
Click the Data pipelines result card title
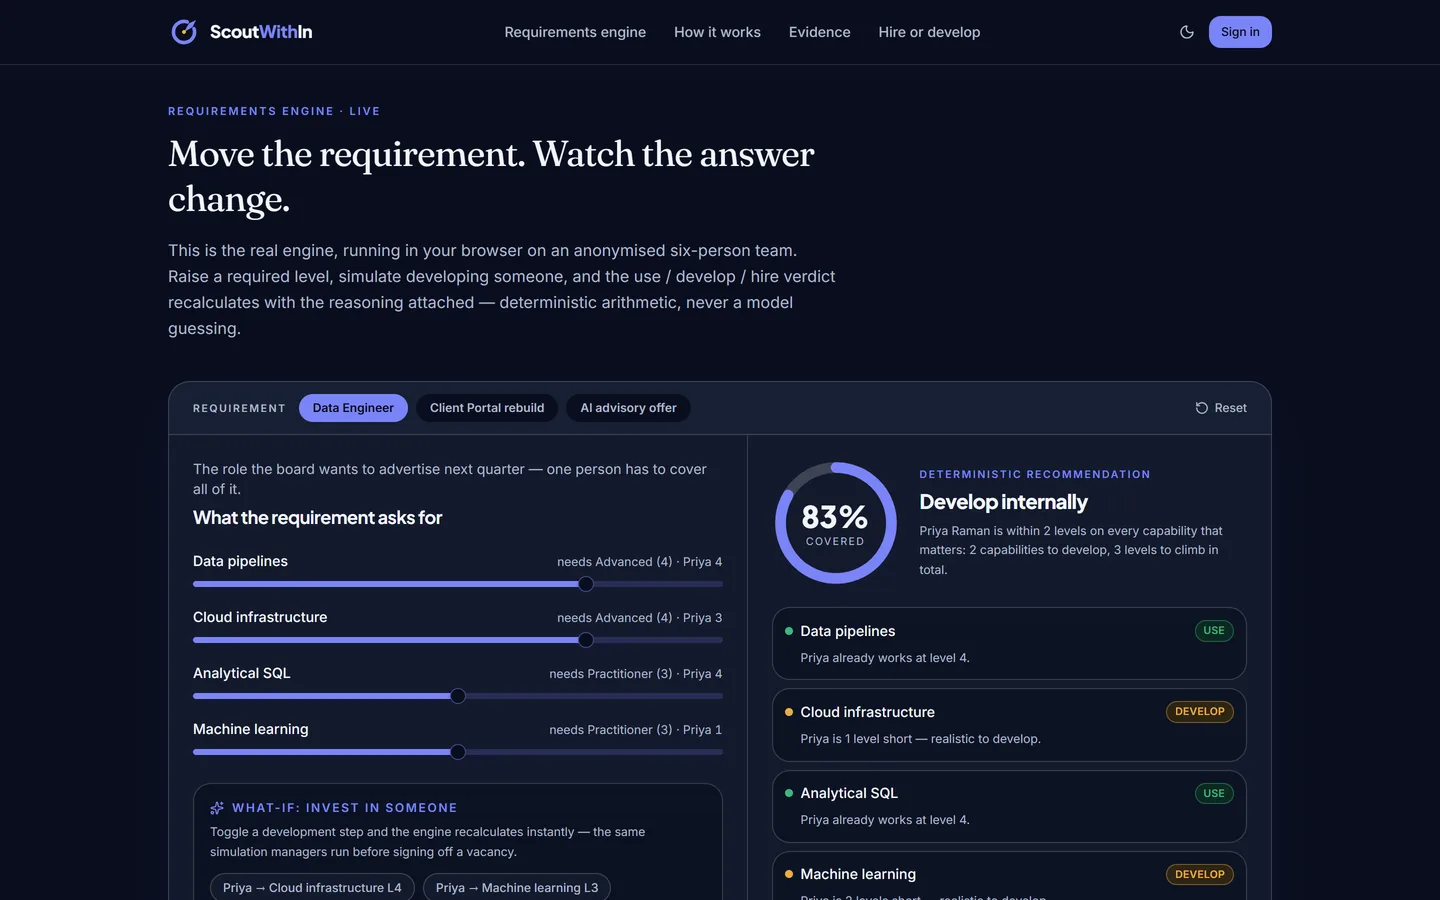click(x=848, y=631)
